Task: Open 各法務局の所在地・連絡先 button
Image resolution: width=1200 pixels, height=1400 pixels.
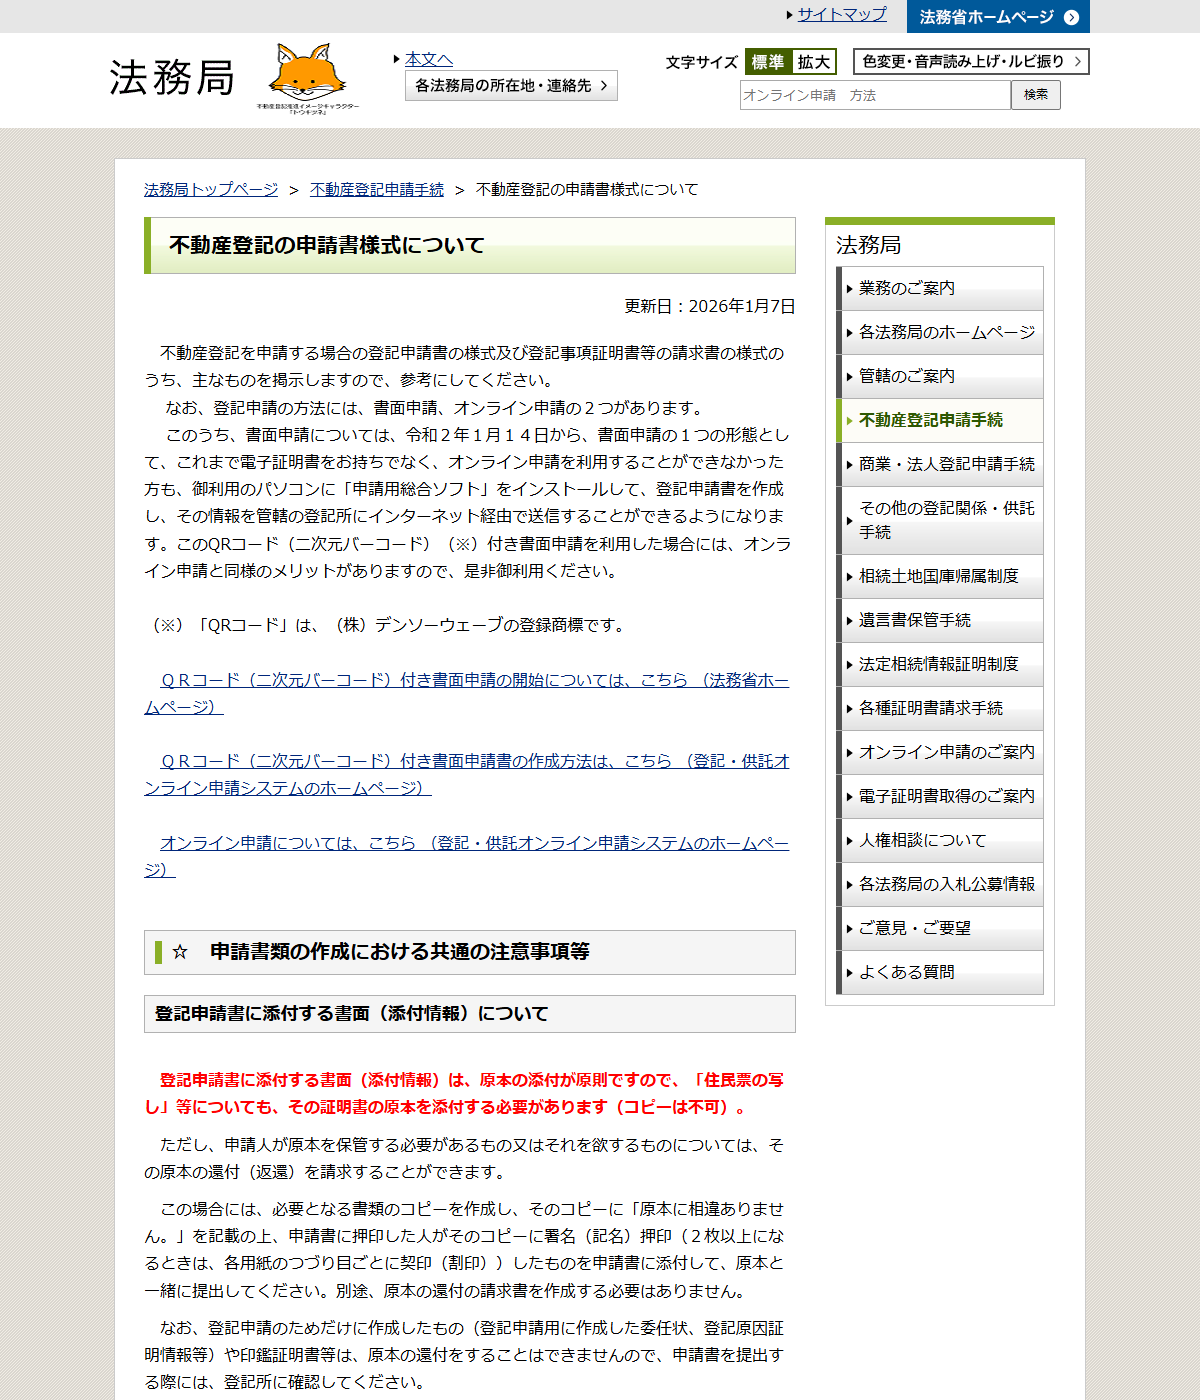Action: (x=511, y=86)
